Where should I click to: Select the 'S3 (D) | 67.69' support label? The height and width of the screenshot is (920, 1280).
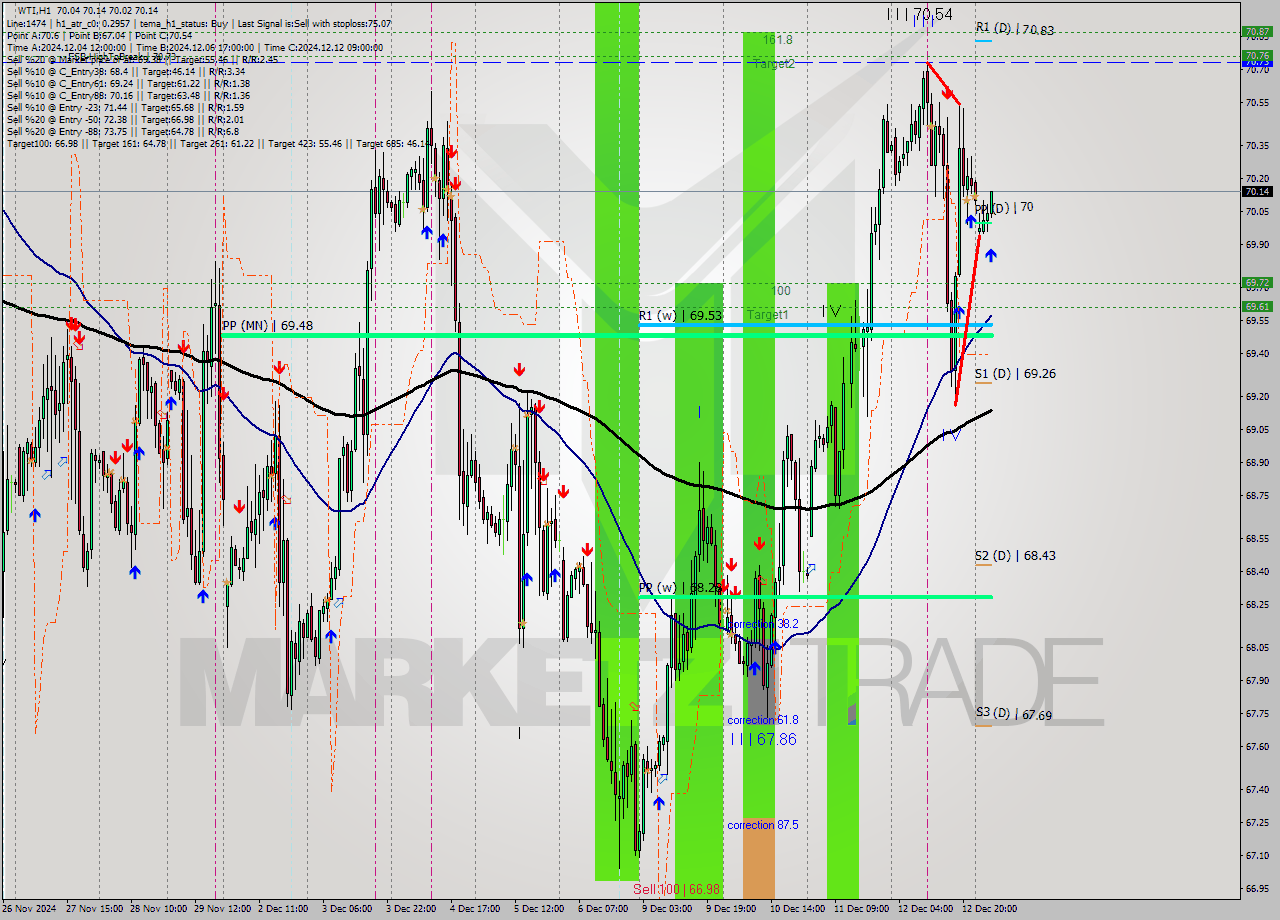[x=1014, y=715]
